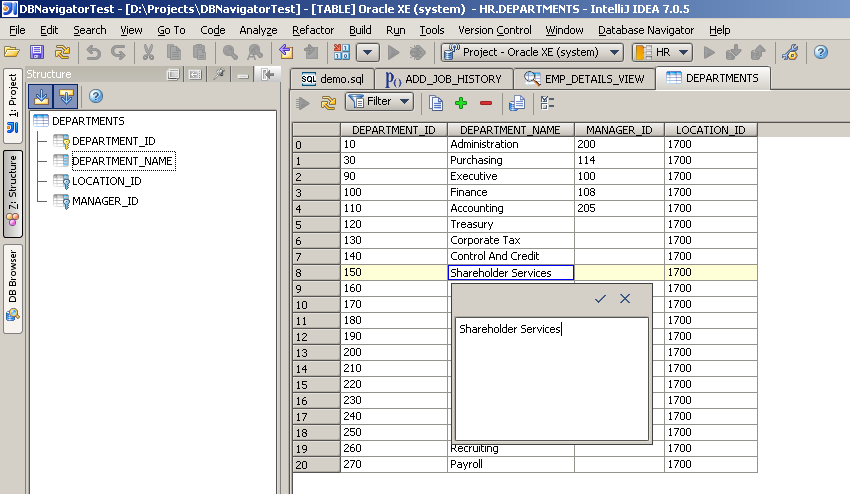The height and width of the screenshot is (494, 850).
Task: Open the Analyze menu
Action: (x=258, y=30)
